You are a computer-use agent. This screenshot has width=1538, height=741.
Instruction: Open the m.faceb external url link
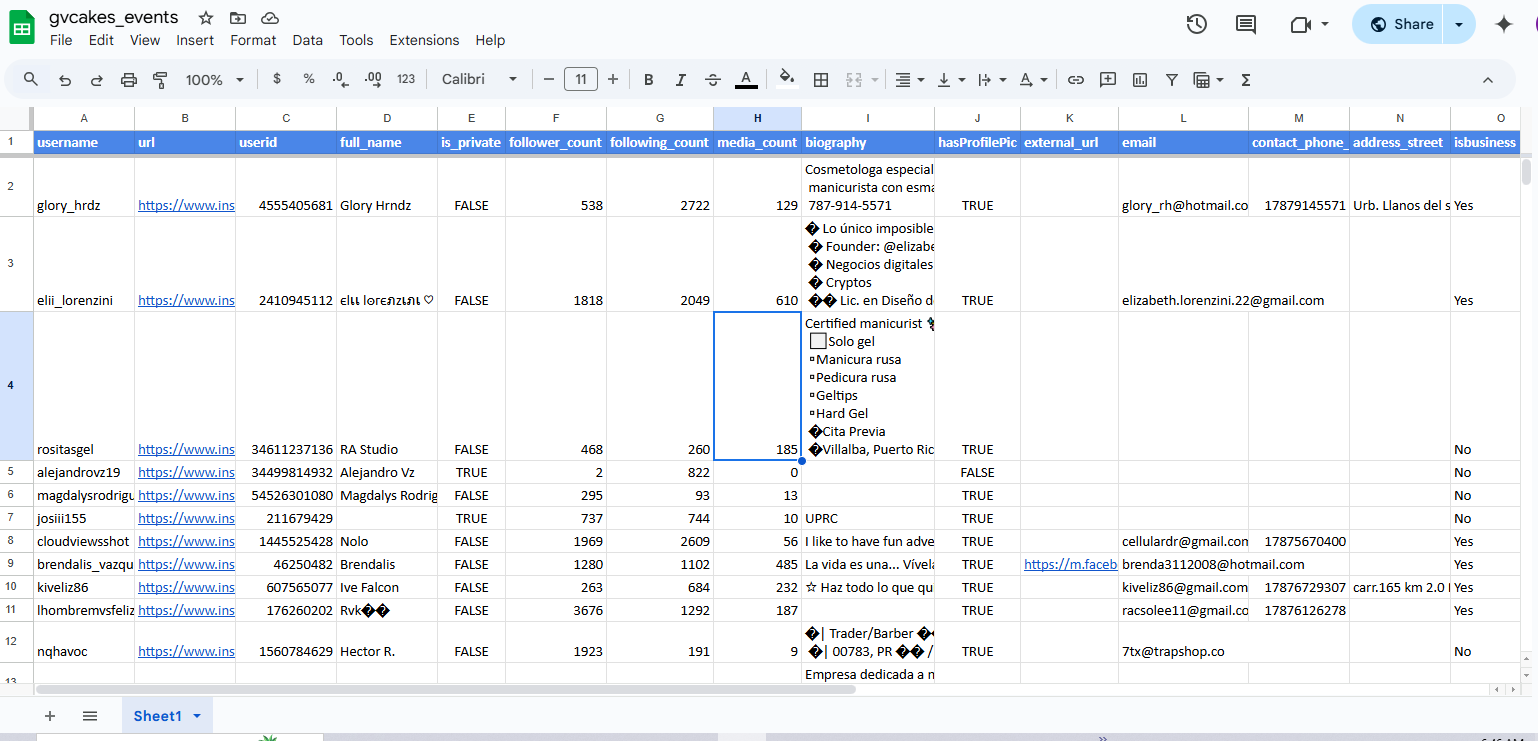1070,564
